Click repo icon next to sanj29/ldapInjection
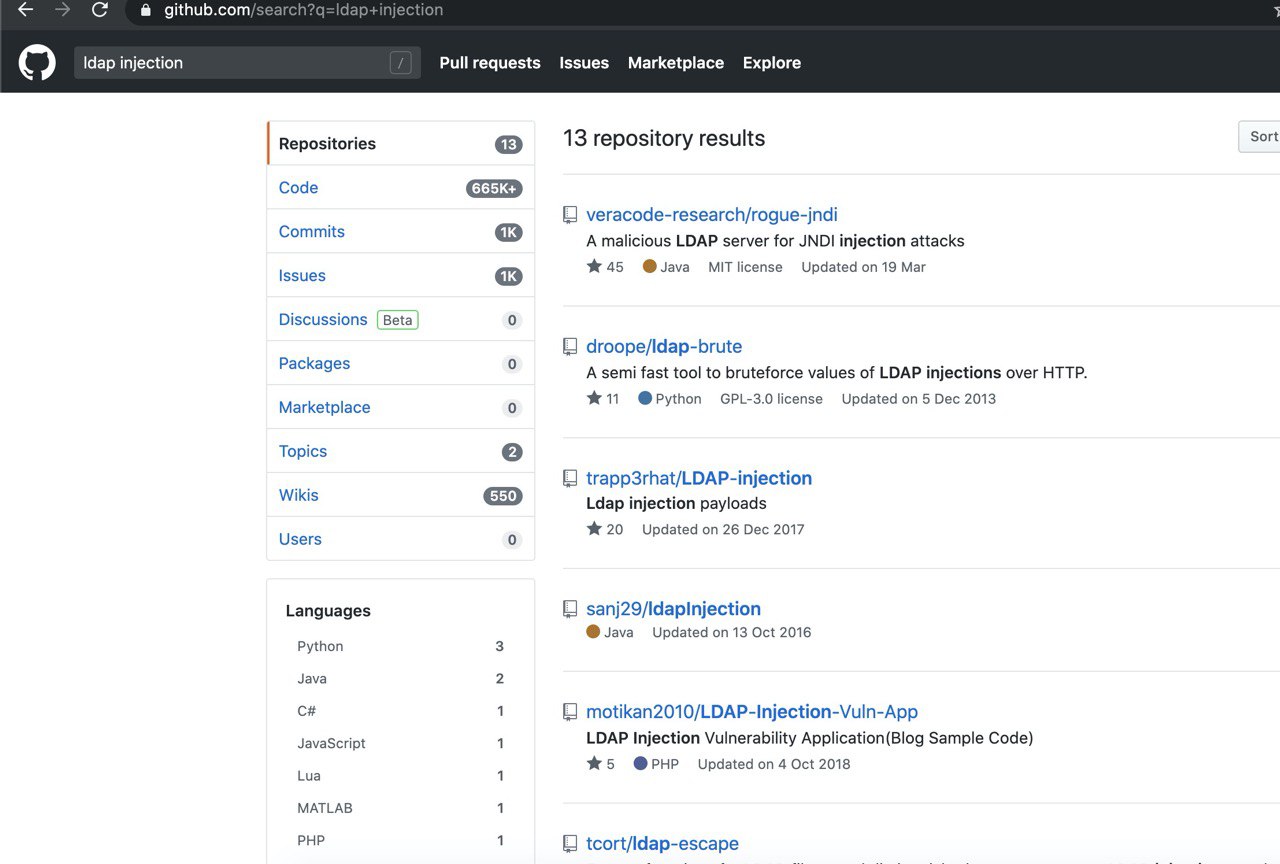 pyautogui.click(x=570, y=609)
